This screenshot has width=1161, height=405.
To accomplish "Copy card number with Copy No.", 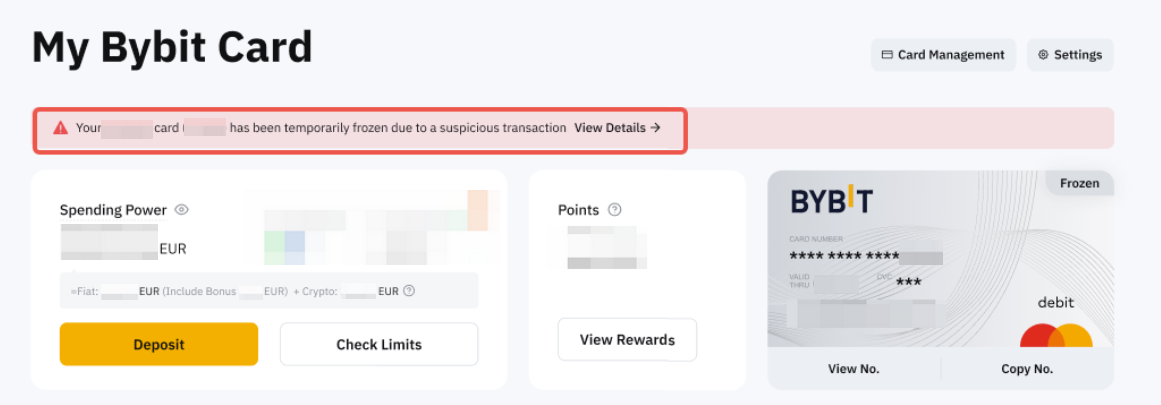I will (x=1027, y=369).
